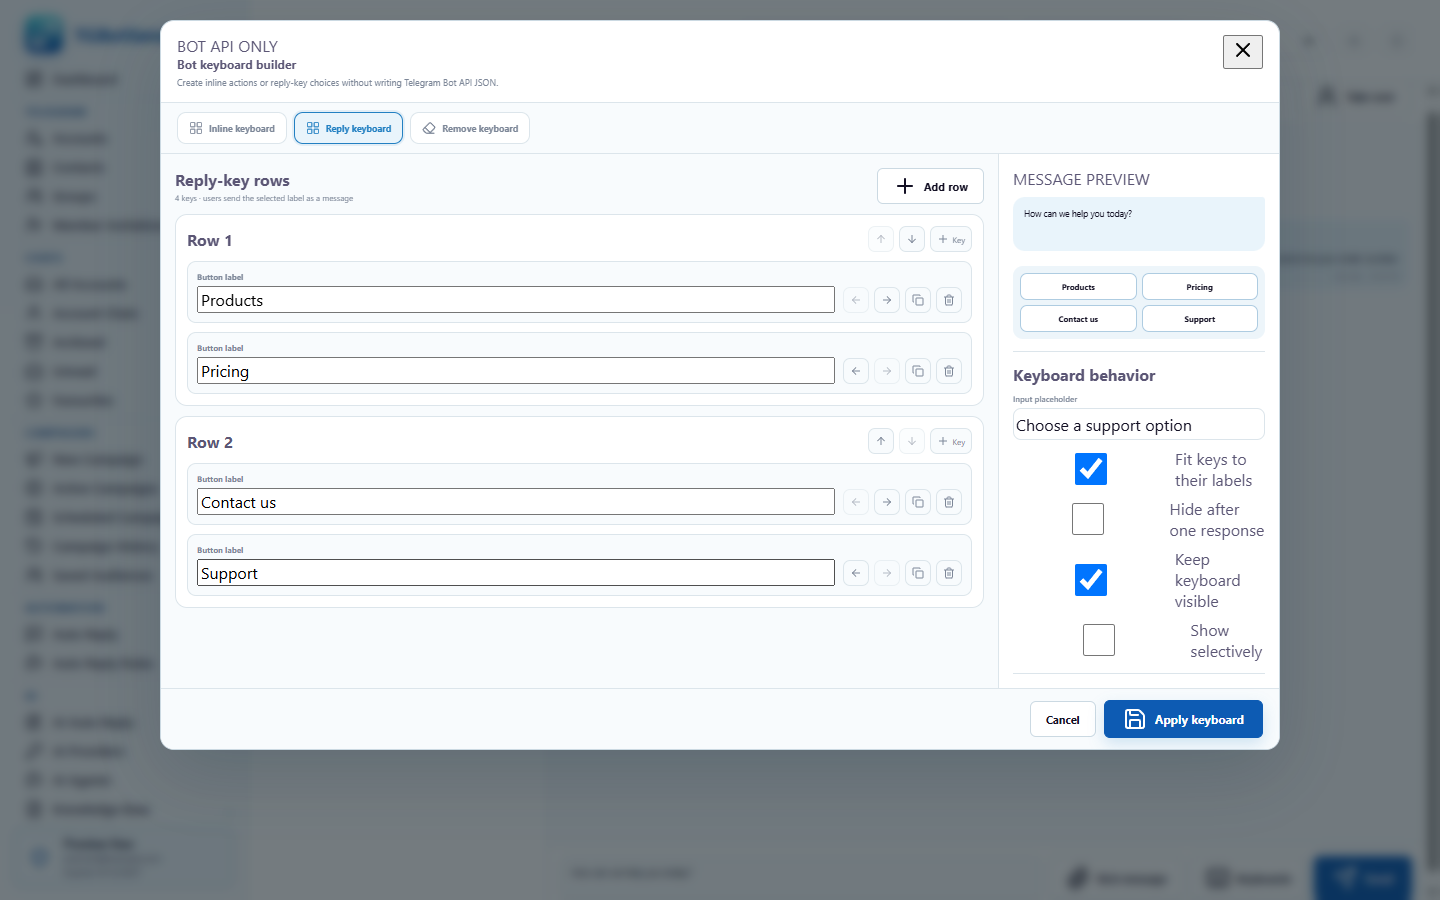Move Products key right
This screenshot has width=1440, height=900.
tap(887, 300)
